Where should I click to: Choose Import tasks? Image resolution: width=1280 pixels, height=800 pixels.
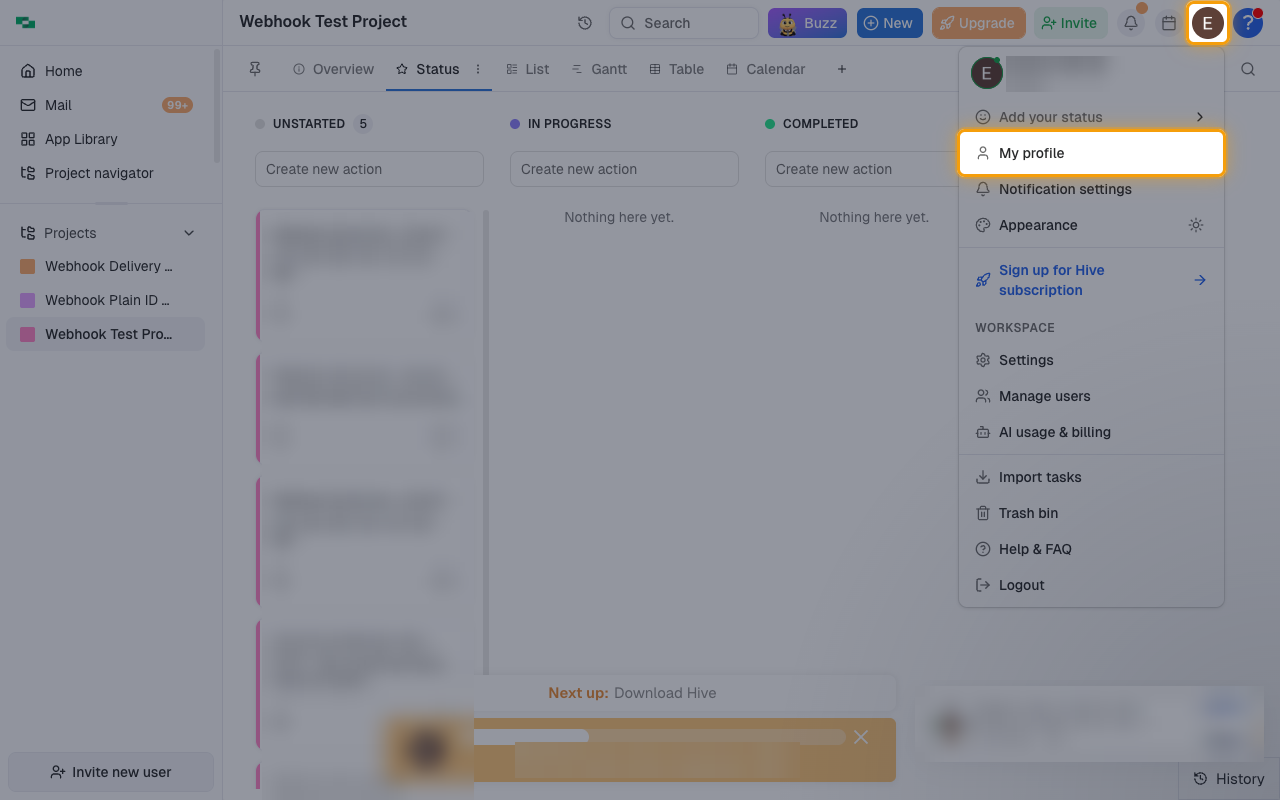pos(1091,477)
